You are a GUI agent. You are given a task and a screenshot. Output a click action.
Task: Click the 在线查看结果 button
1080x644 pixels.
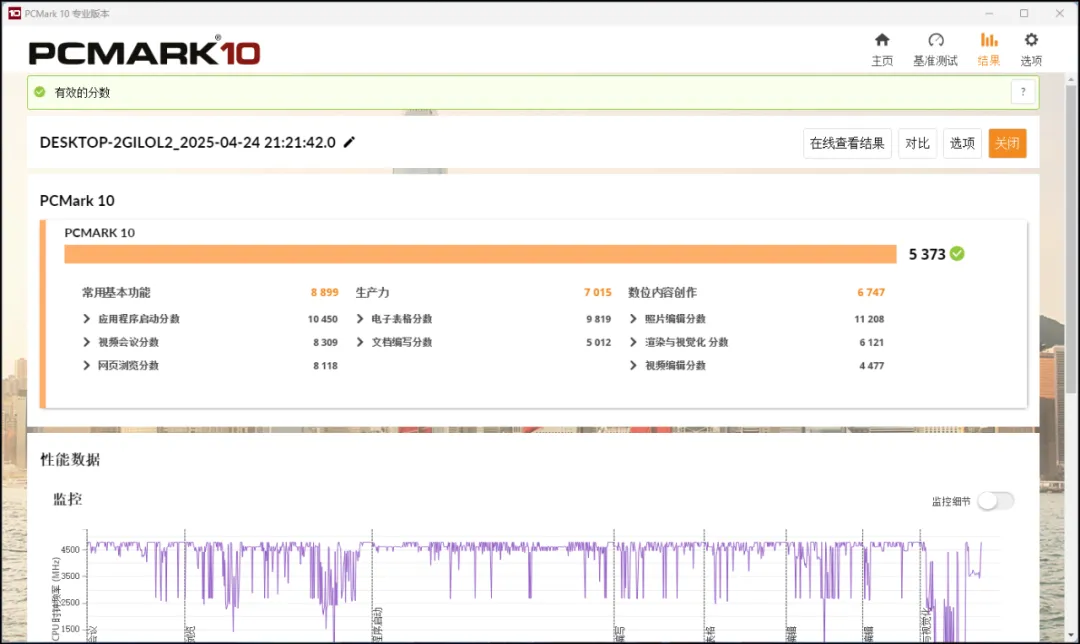pyautogui.click(x=847, y=143)
